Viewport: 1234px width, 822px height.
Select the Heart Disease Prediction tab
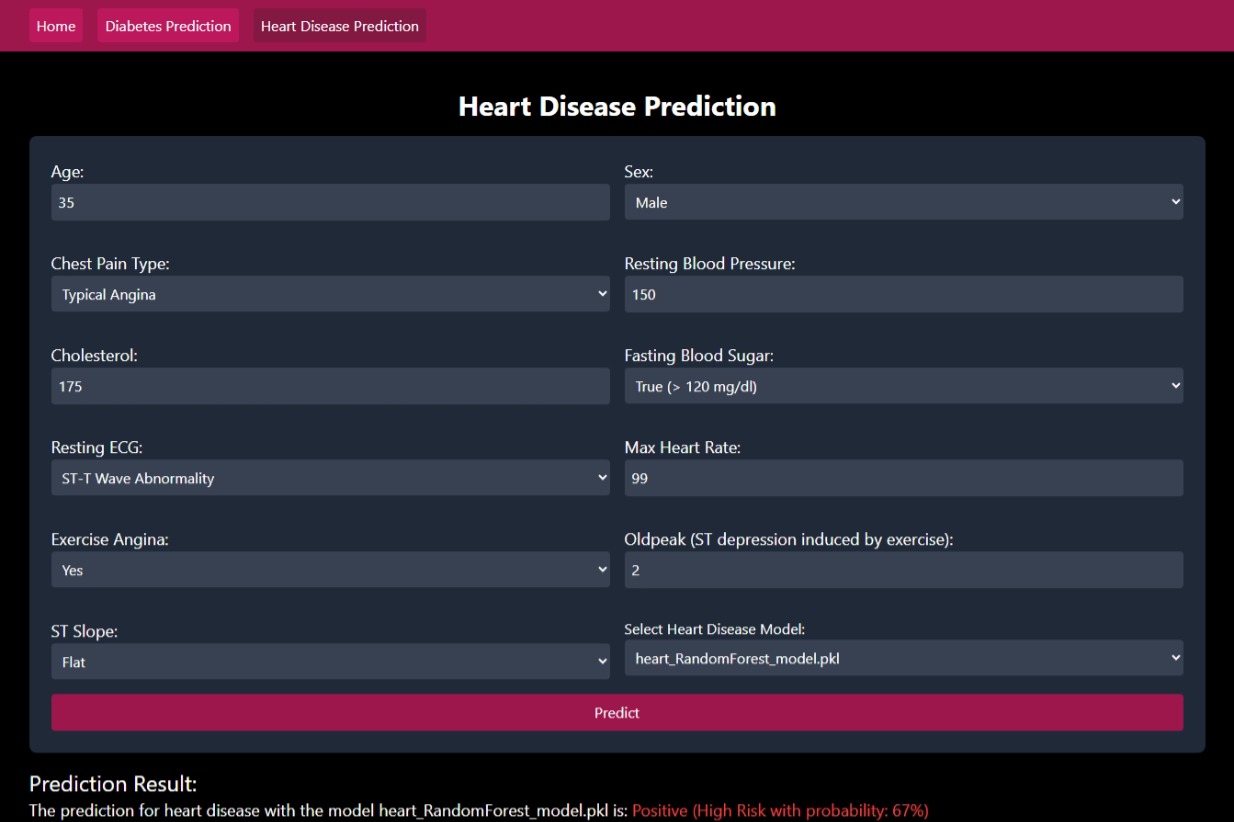tap(339, 26)
